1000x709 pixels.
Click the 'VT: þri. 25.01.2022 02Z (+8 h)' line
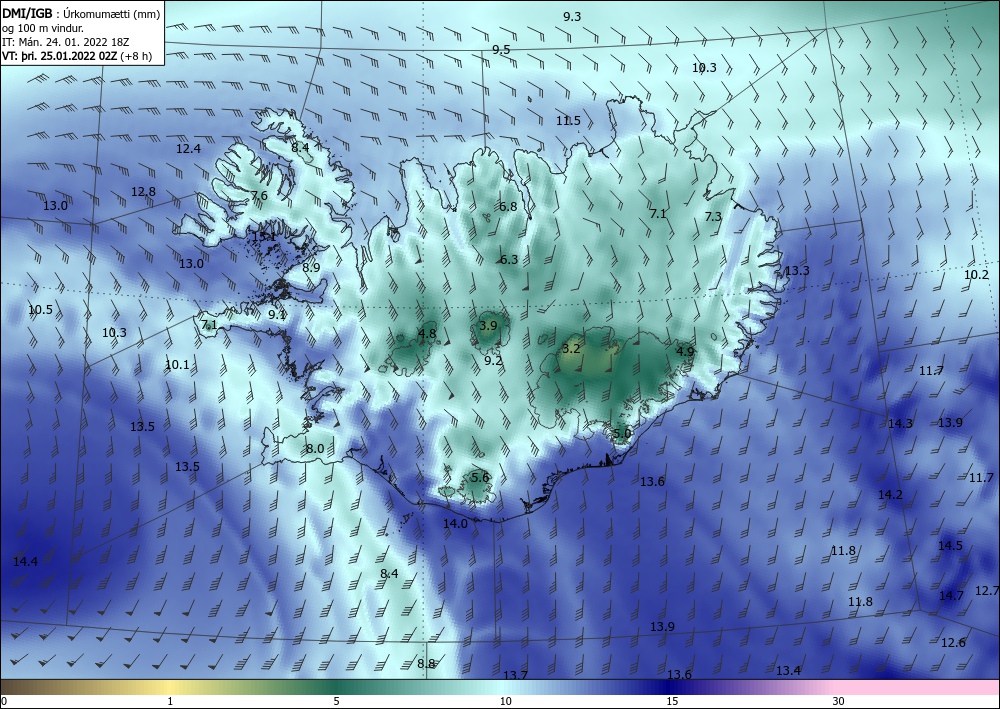[x=77, y=55]
